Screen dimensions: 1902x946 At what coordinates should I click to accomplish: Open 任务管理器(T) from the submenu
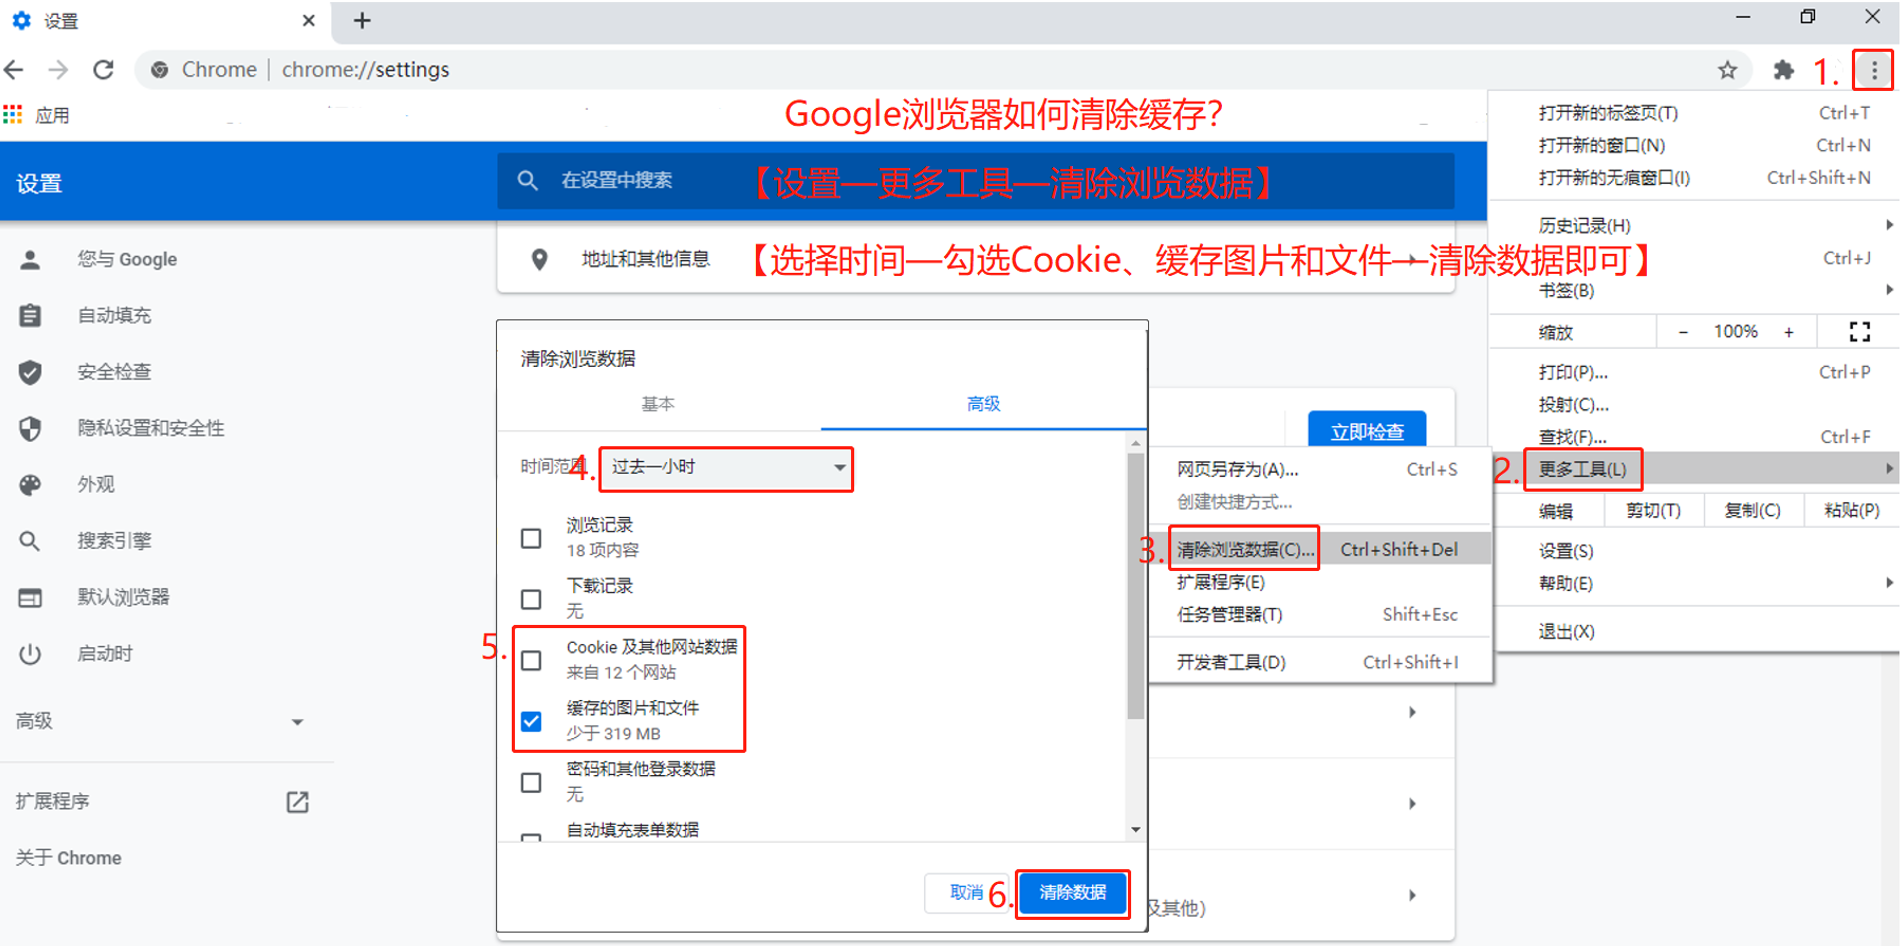(x=1320, y=615)
